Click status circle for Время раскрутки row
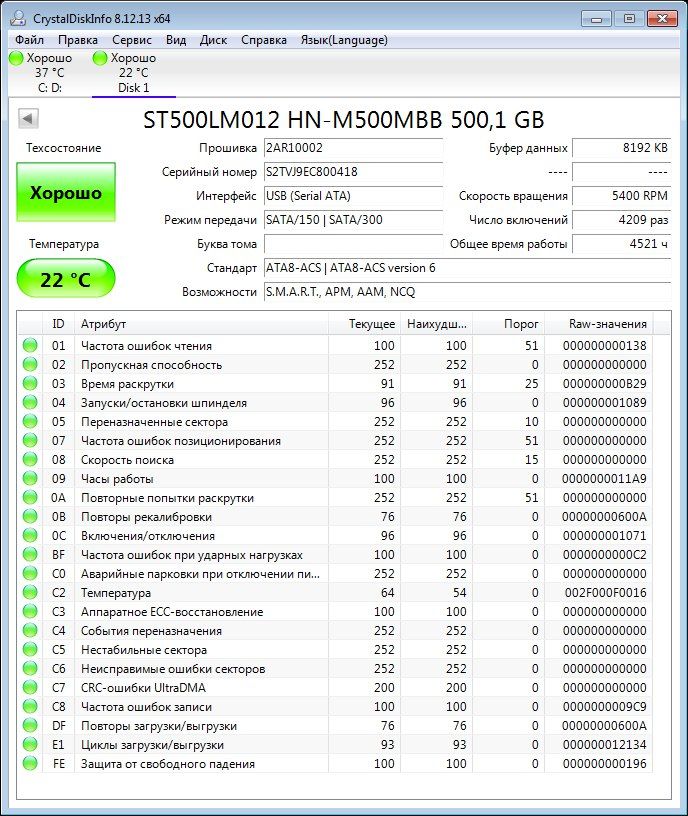 [30, 384]
